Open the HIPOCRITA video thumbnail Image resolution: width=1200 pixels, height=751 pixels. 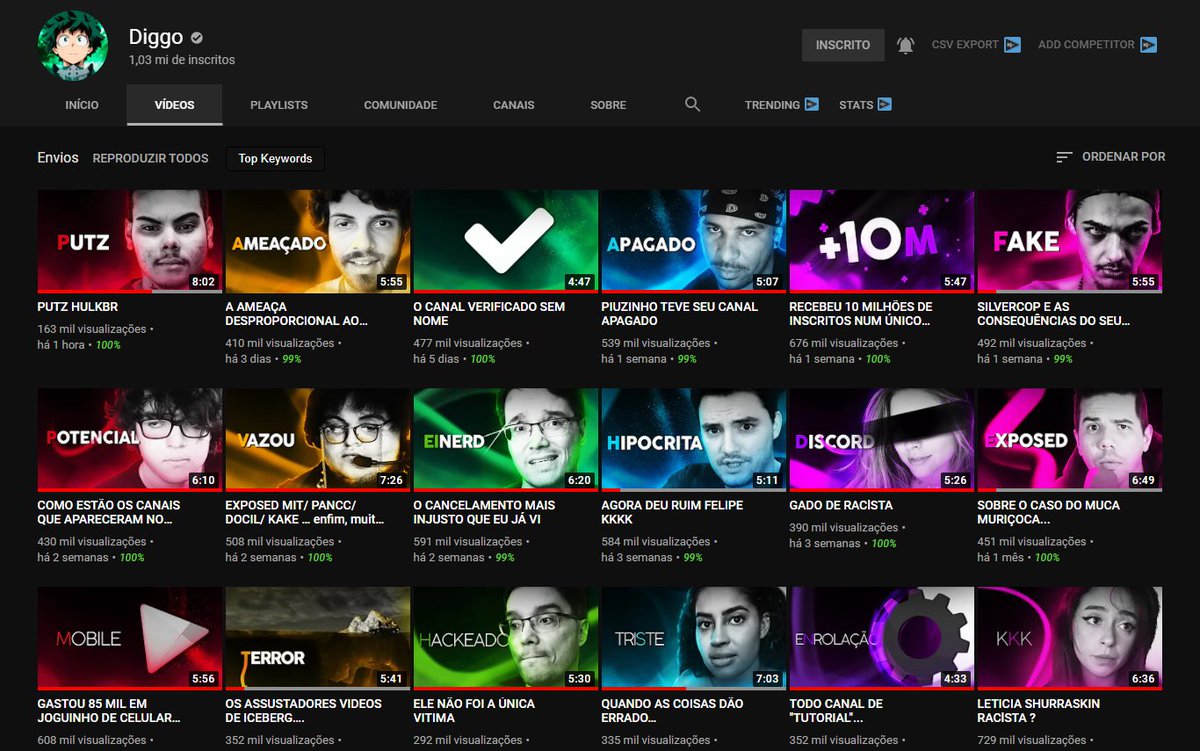[694, 440]
